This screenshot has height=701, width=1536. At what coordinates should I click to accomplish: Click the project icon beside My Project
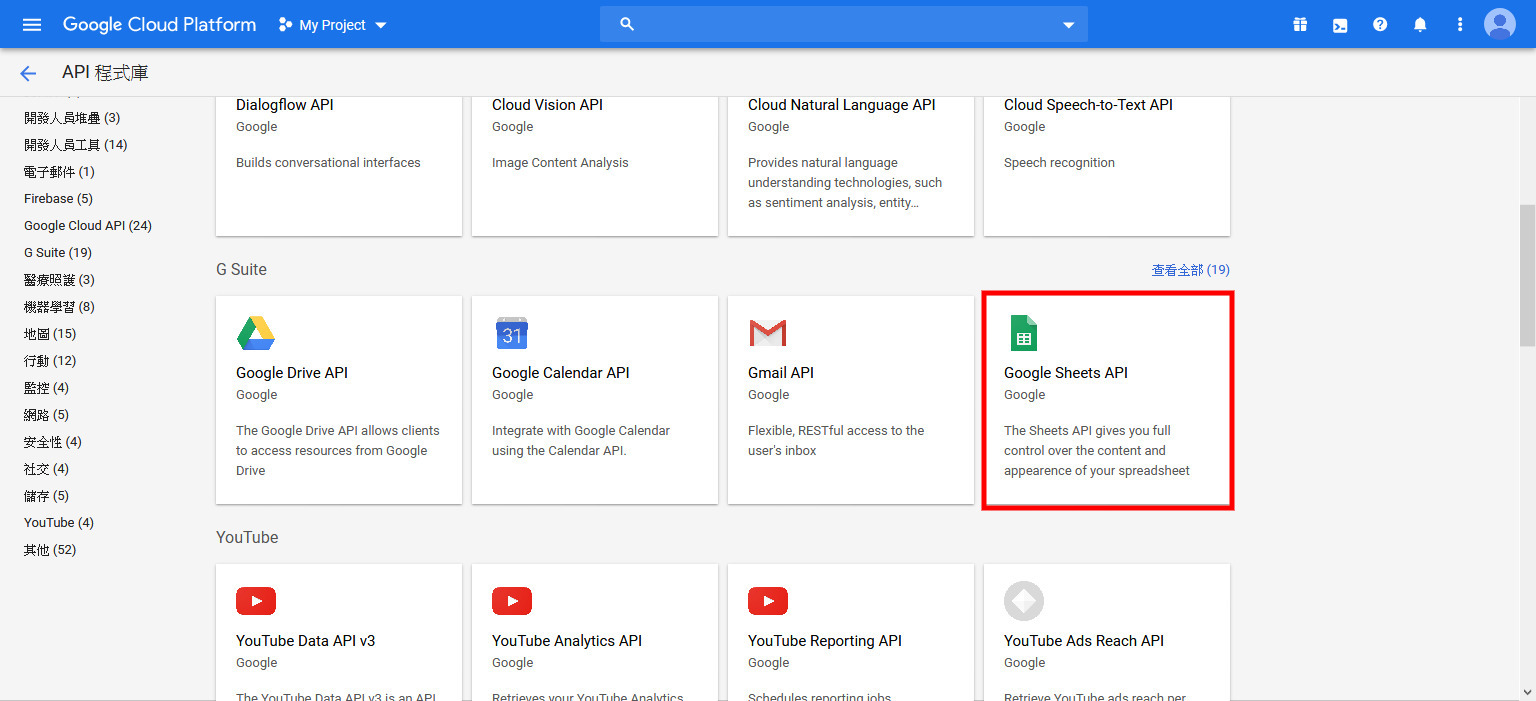click(x=285, y=24)
